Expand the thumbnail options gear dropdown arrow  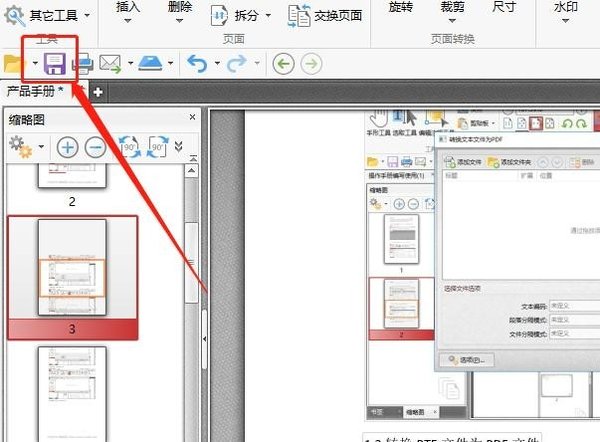point(41,147)
